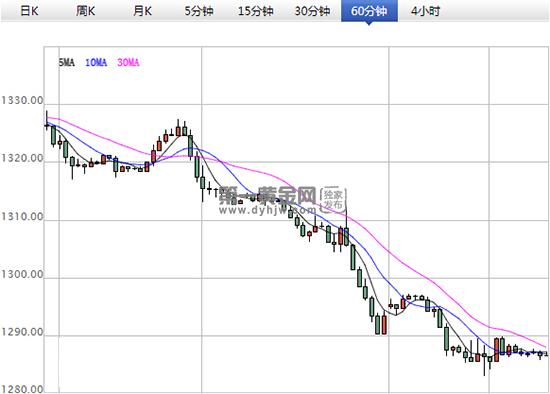Select the 15分钟 interval tab
This screenshot has height=394, width=550.
pyautogui.click(x=256, y=11)
